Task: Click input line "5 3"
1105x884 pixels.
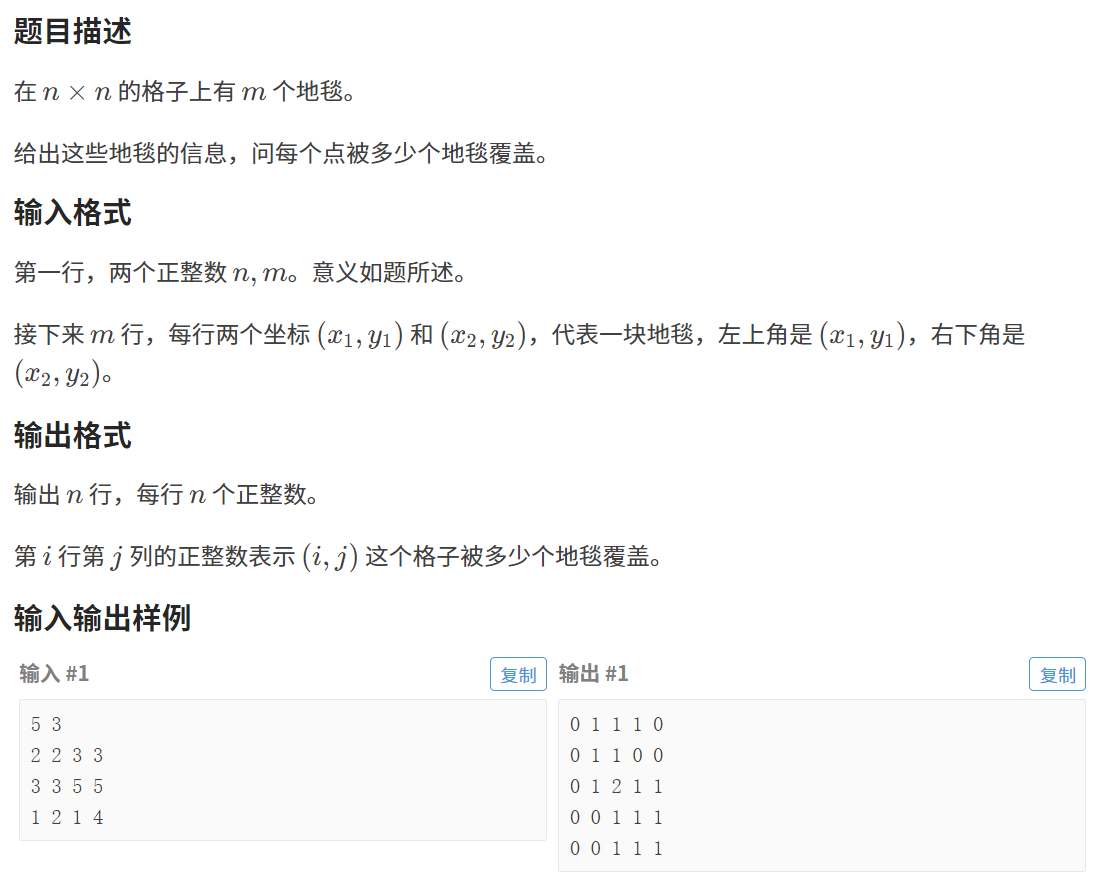Action: (47, 725)
